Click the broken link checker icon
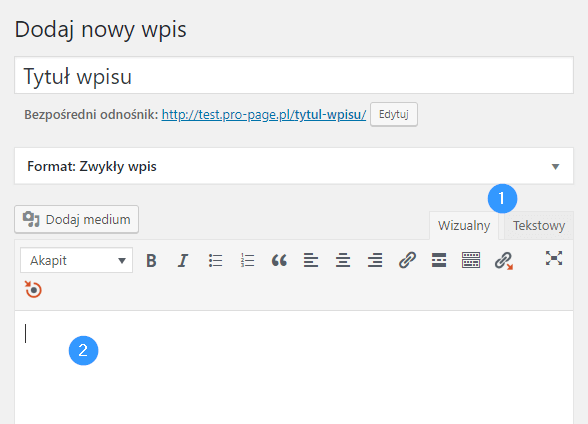The height and width of the screenshot is (424, 588). [x=503, y=260]
